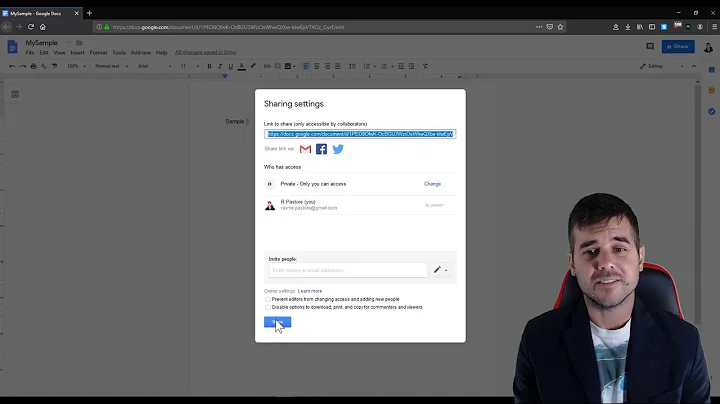This screenshot has width=720, height=404.
Task: Click the 'Enter names or email addresses' field
Action: pyautogui.click(x=348, y=270)
